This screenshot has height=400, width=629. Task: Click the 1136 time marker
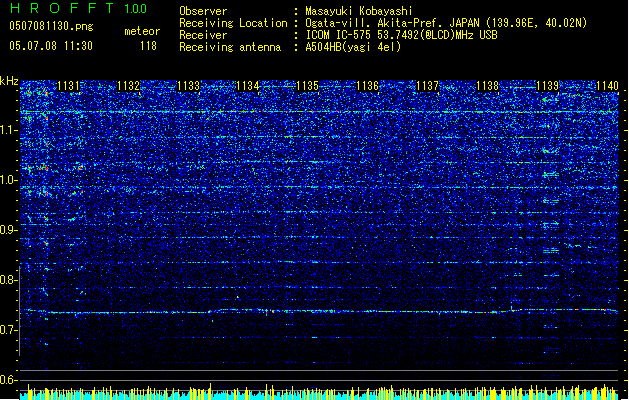pyautogui.click(x=367, y=86)
